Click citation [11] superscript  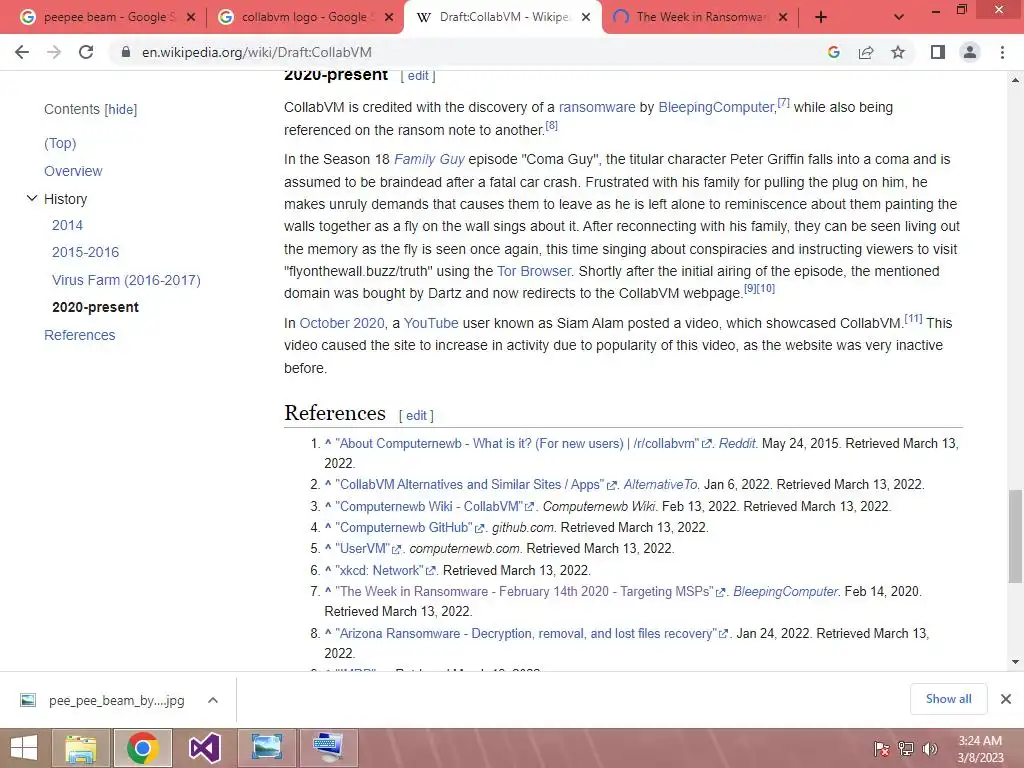913,319
